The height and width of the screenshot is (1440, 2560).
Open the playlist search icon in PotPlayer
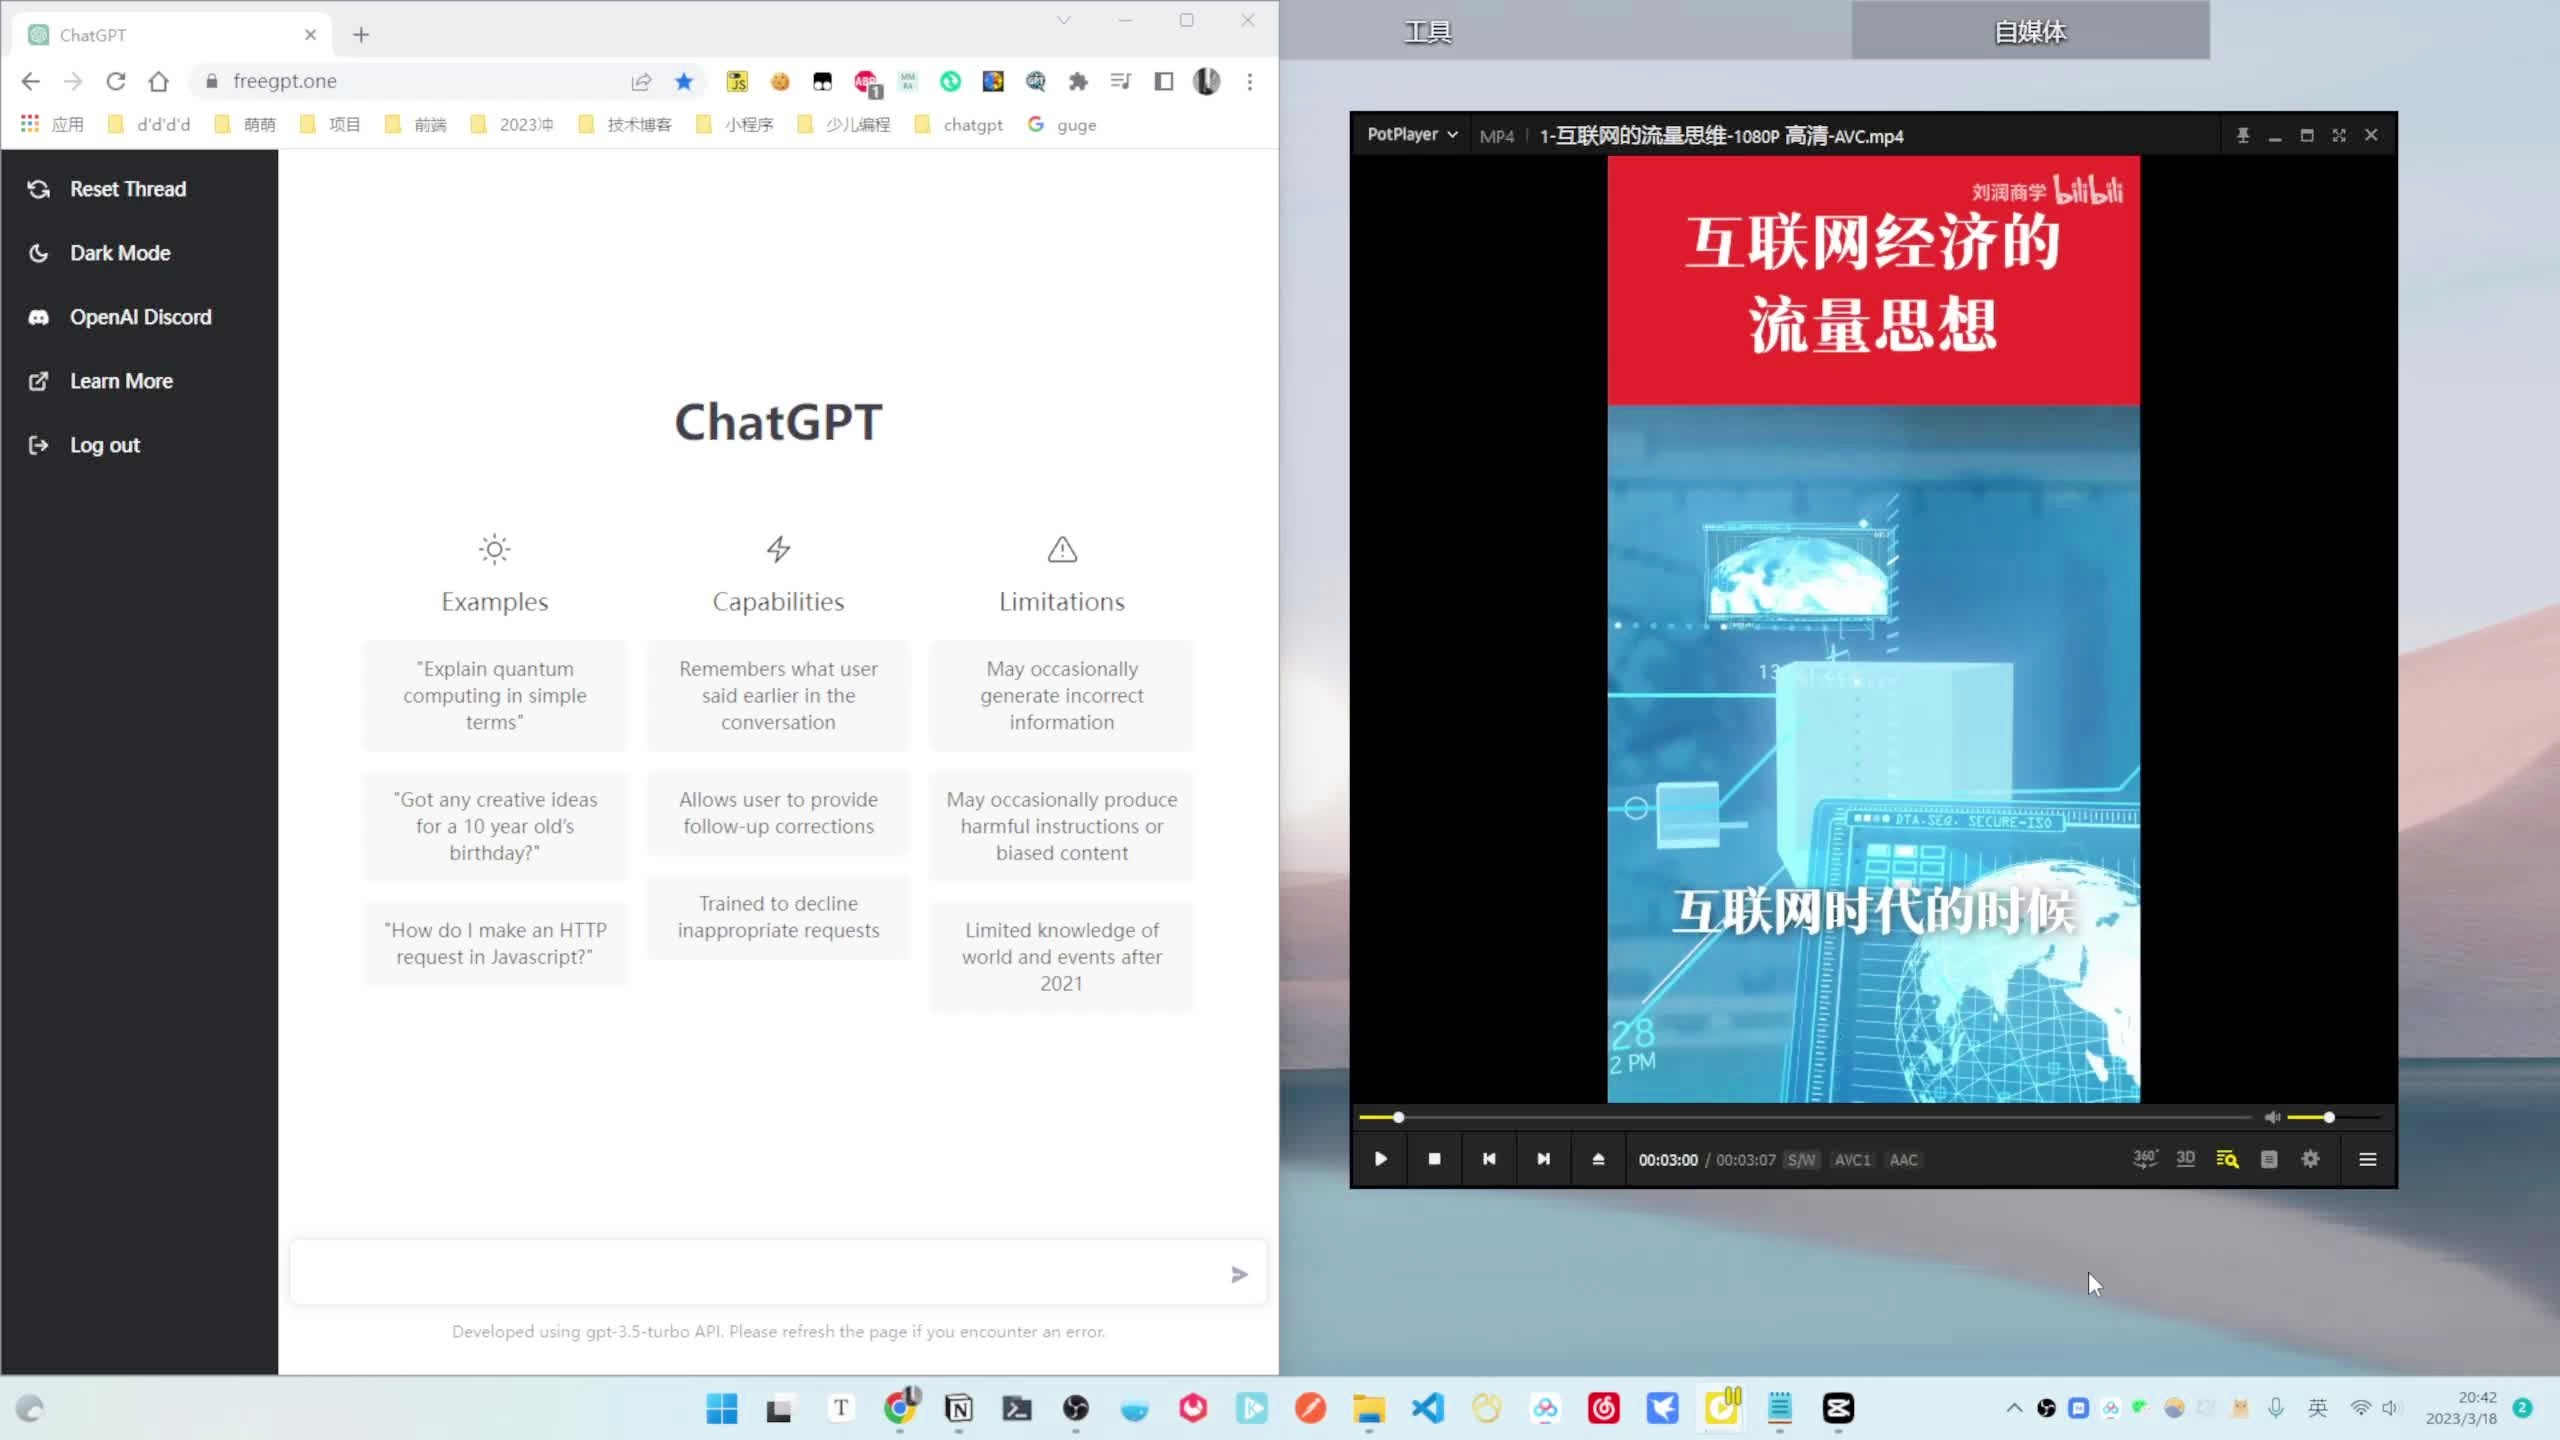(x=2227, y=1159)
